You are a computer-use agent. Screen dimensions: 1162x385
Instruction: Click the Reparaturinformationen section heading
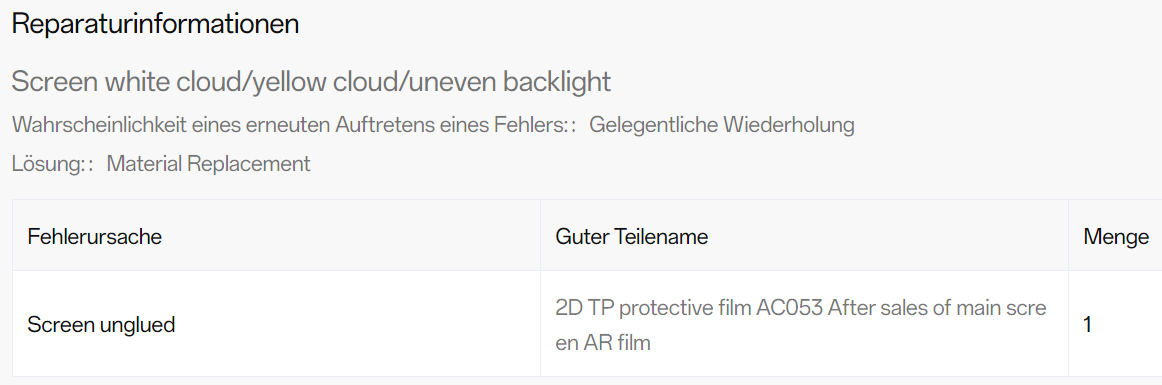tap(156, 24)
